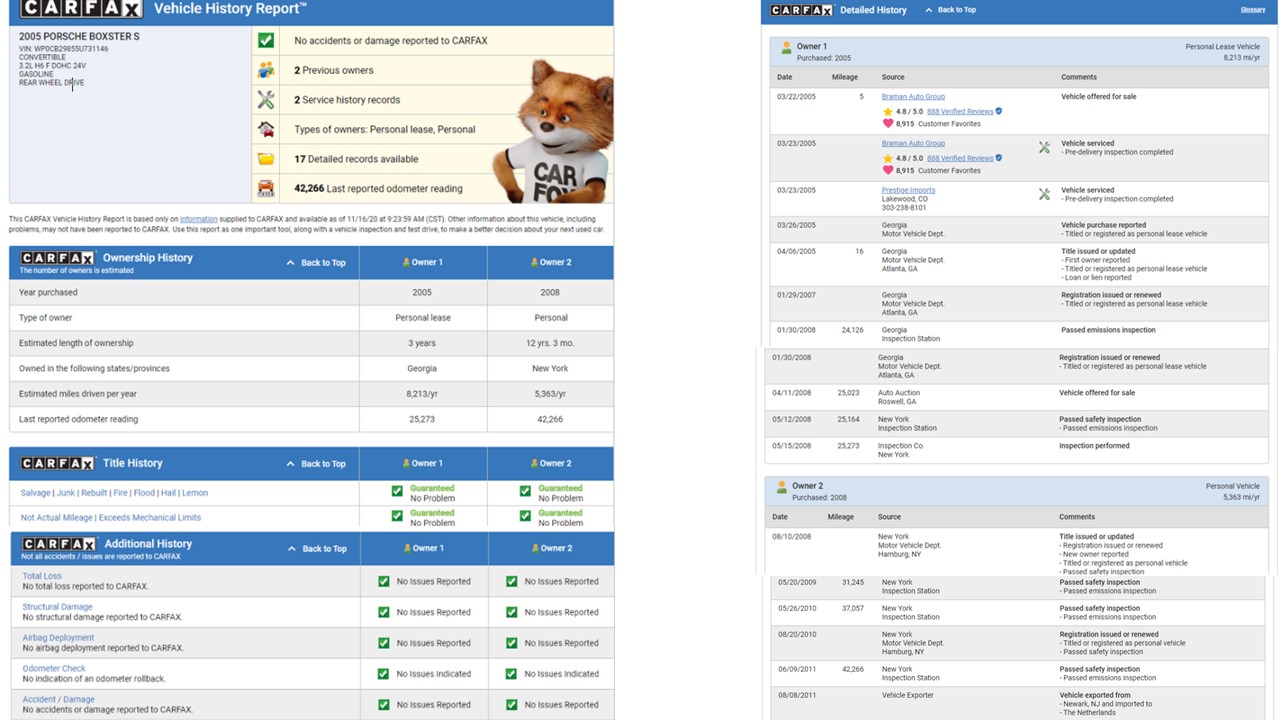Click Back to Top in Ownership History
1280x720 pixels.
(316, 263)
